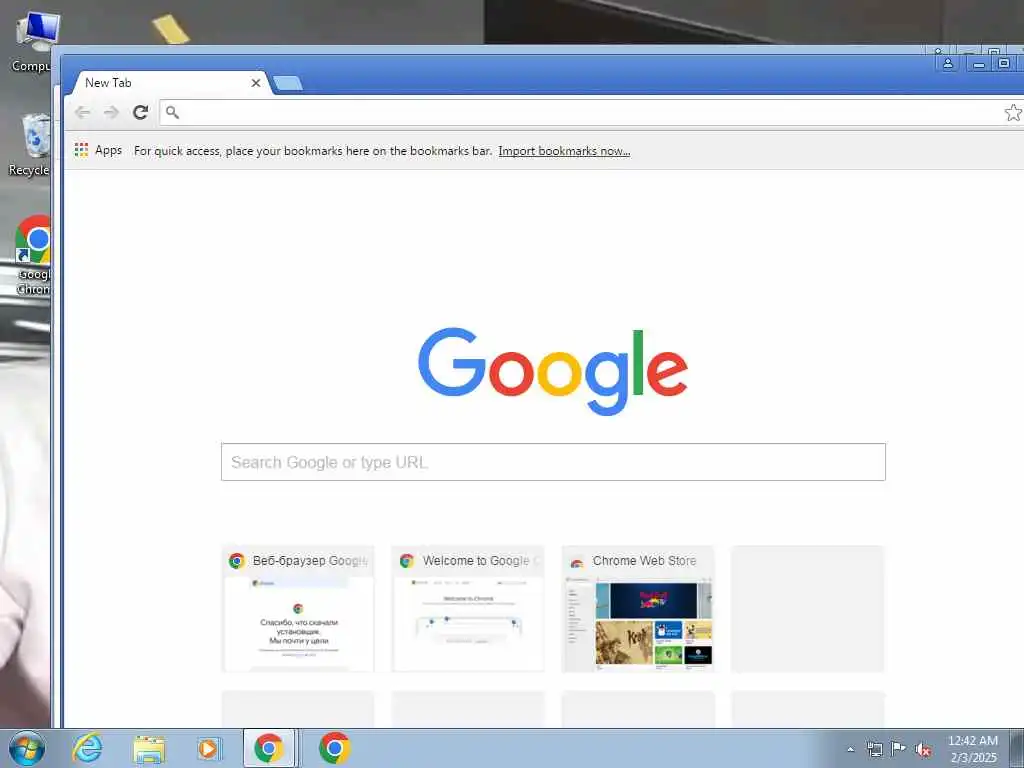Open the Apps grid shortcut
Image resolution: width=1024 pixels, height=768 pixels.
[98, 150]
